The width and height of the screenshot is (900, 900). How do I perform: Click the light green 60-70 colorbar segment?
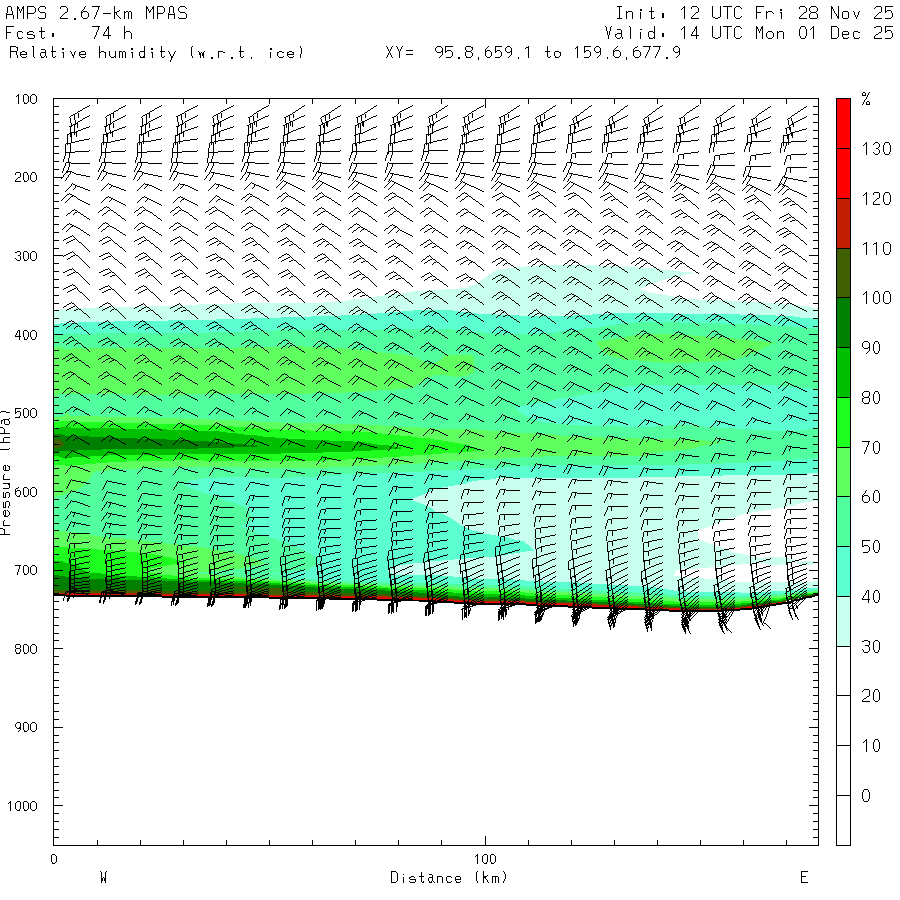click(843, 472)
